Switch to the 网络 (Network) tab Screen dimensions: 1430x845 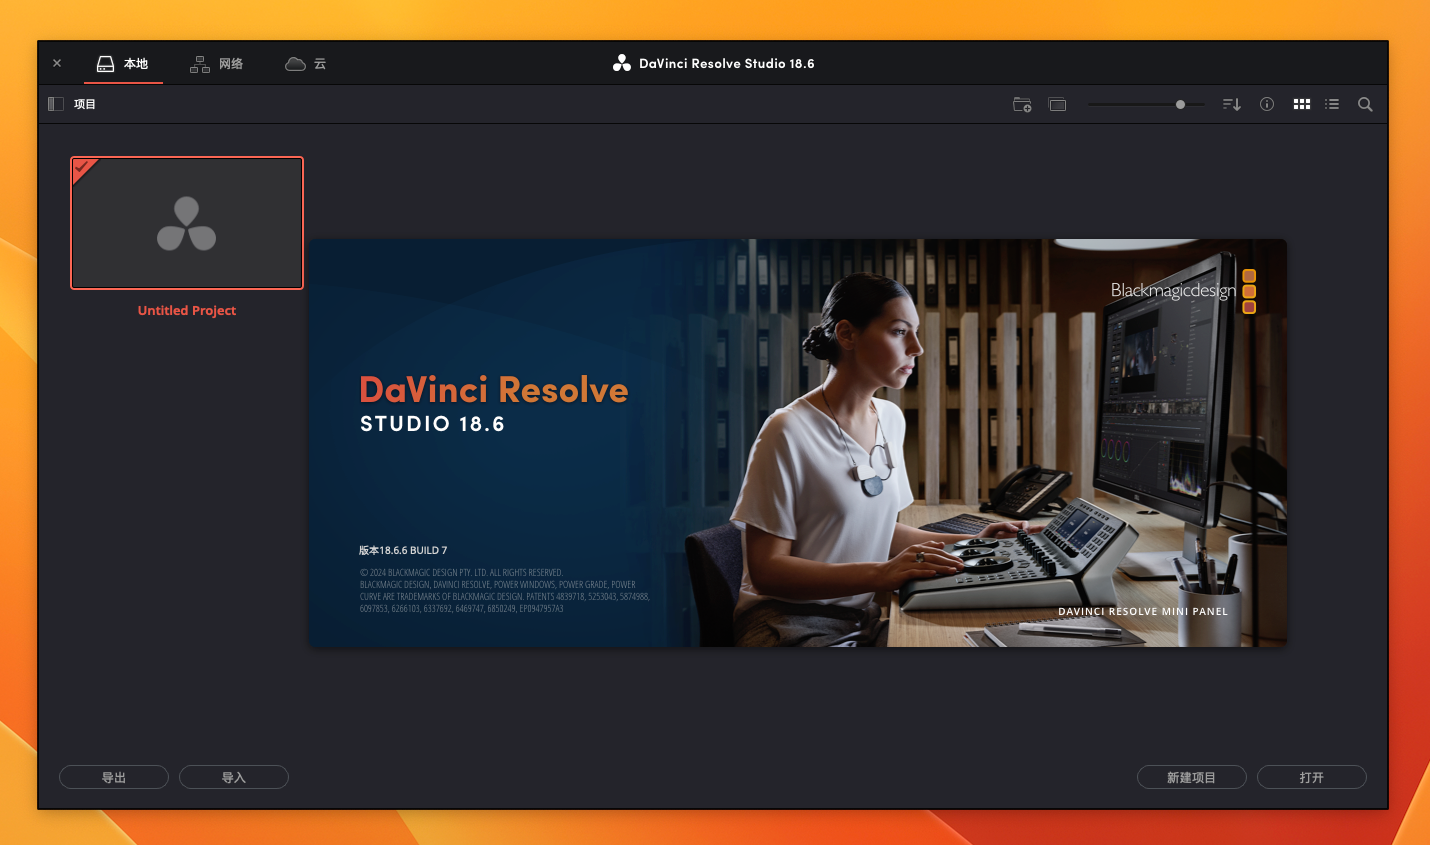(x=217, y=63)
